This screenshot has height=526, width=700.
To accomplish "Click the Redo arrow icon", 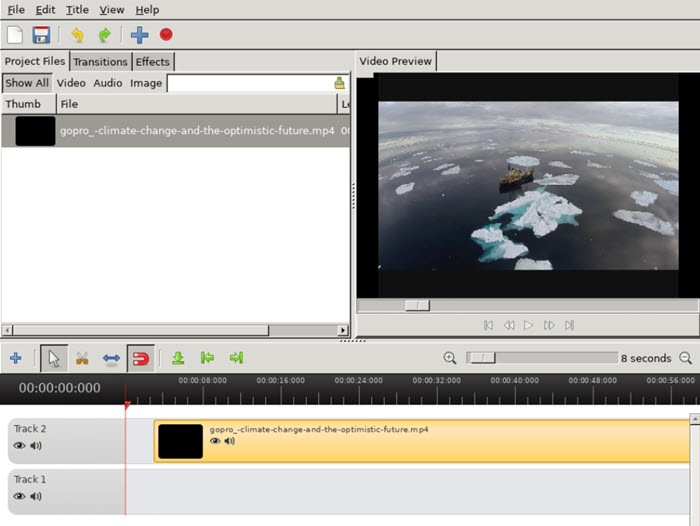I will click(104, 35).
